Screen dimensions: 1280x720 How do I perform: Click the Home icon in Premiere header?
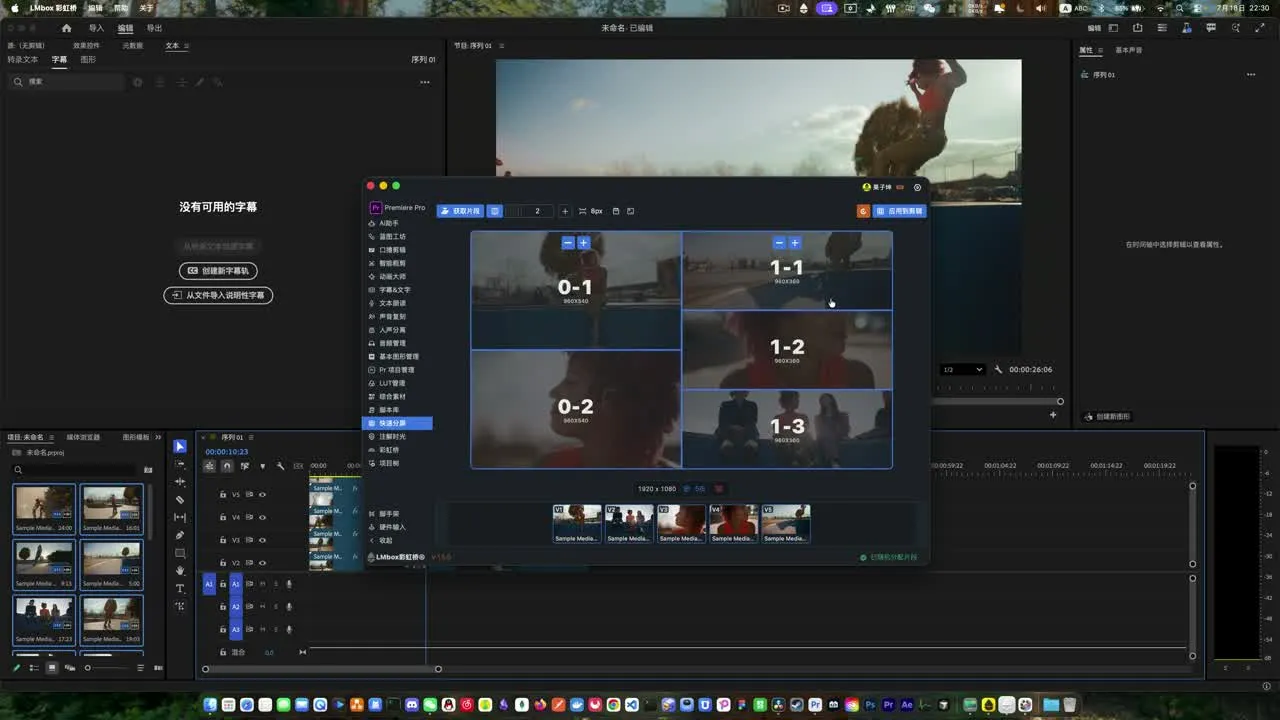(x=66, y=28)
